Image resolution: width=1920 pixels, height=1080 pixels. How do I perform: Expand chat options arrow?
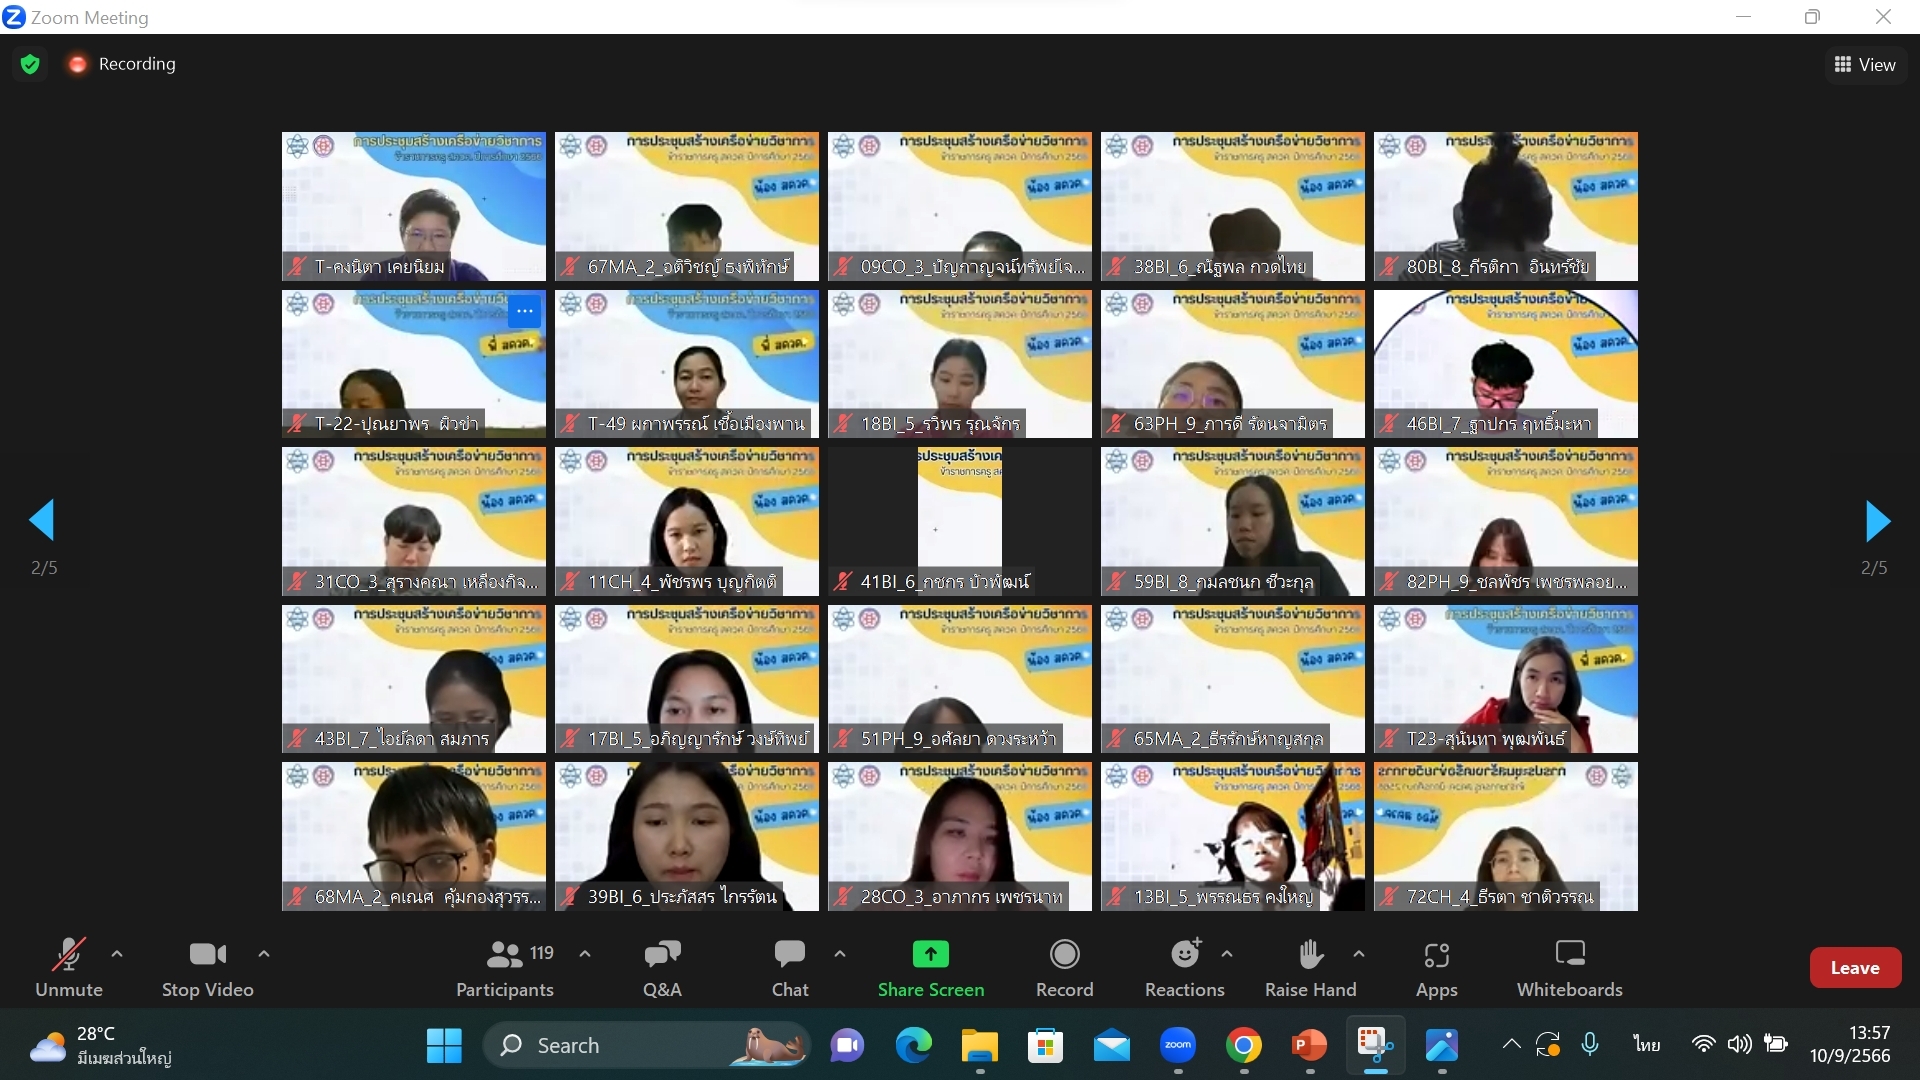coord(840,954)
